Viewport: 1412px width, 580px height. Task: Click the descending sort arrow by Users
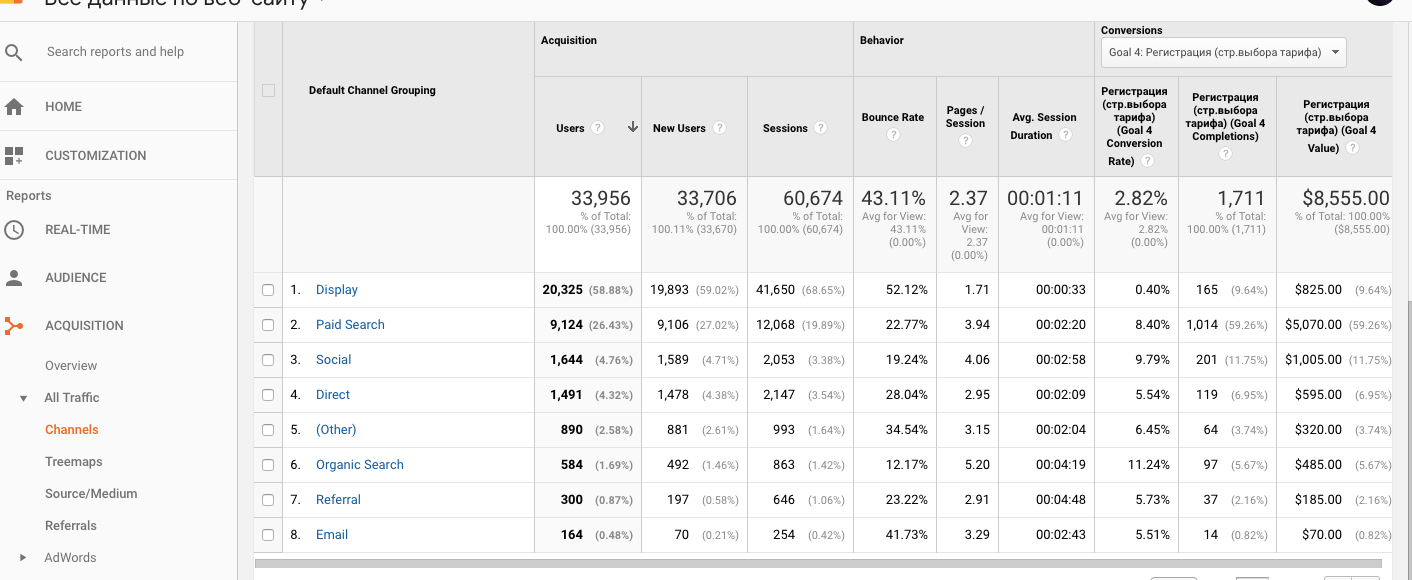632,127
